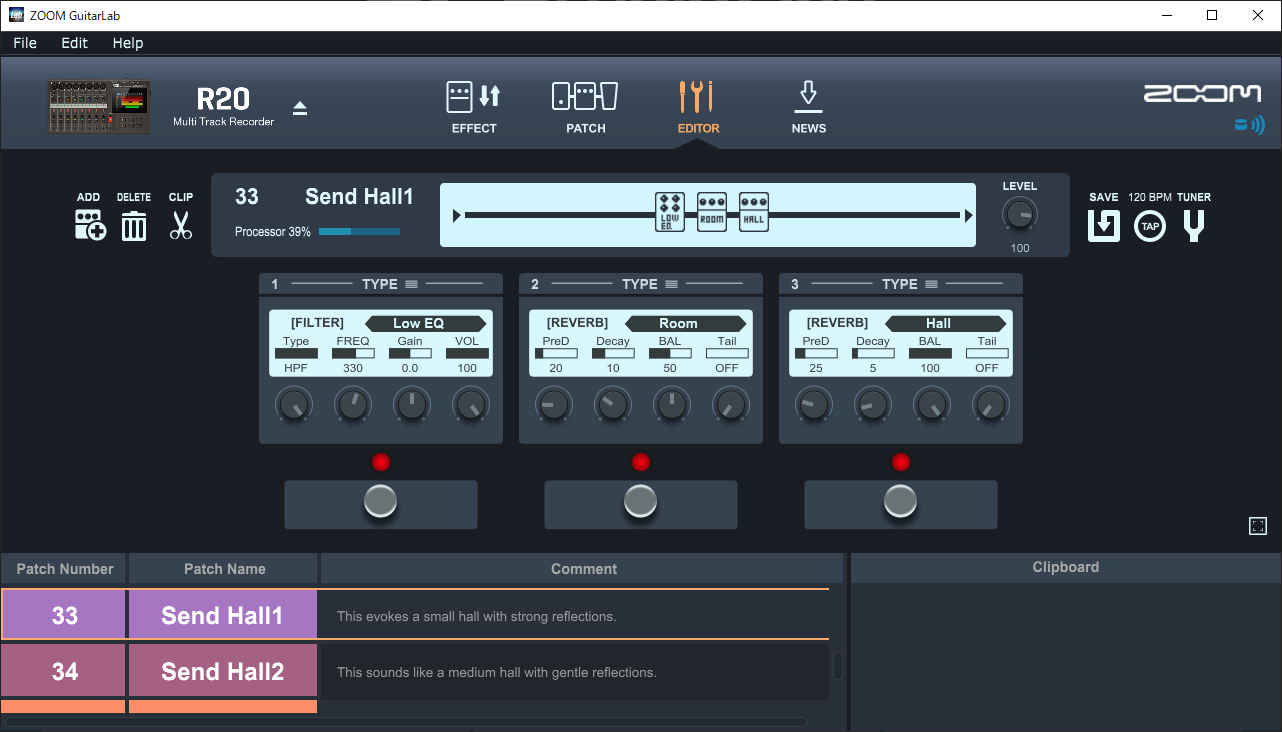
Task: Click the ADD effect icon
Action: (89, 226)
